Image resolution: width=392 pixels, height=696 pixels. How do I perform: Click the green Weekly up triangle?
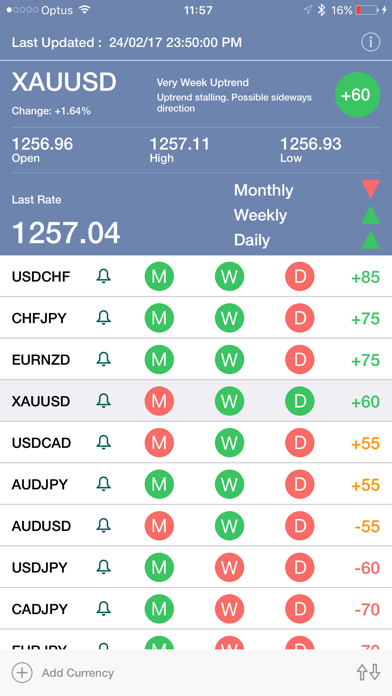[370, 215]
